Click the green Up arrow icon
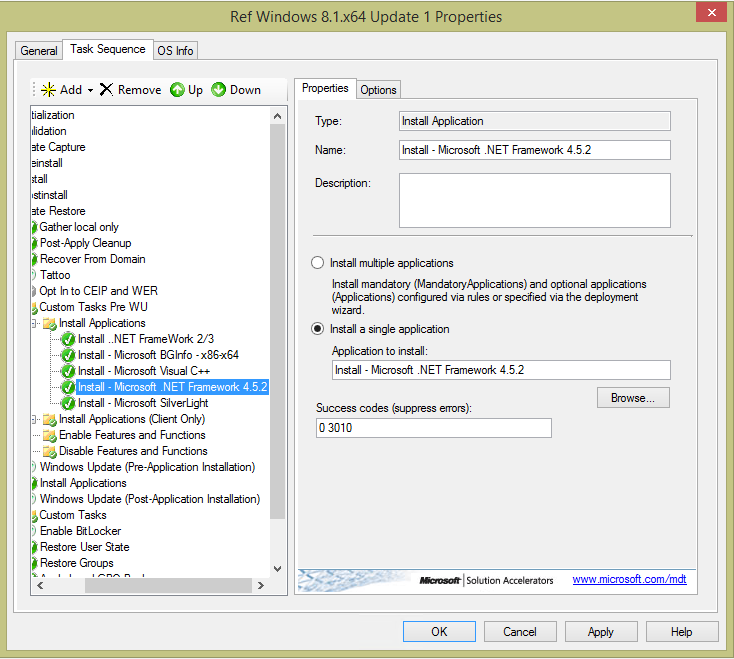The image size is (734, 659). click(177, 90)
